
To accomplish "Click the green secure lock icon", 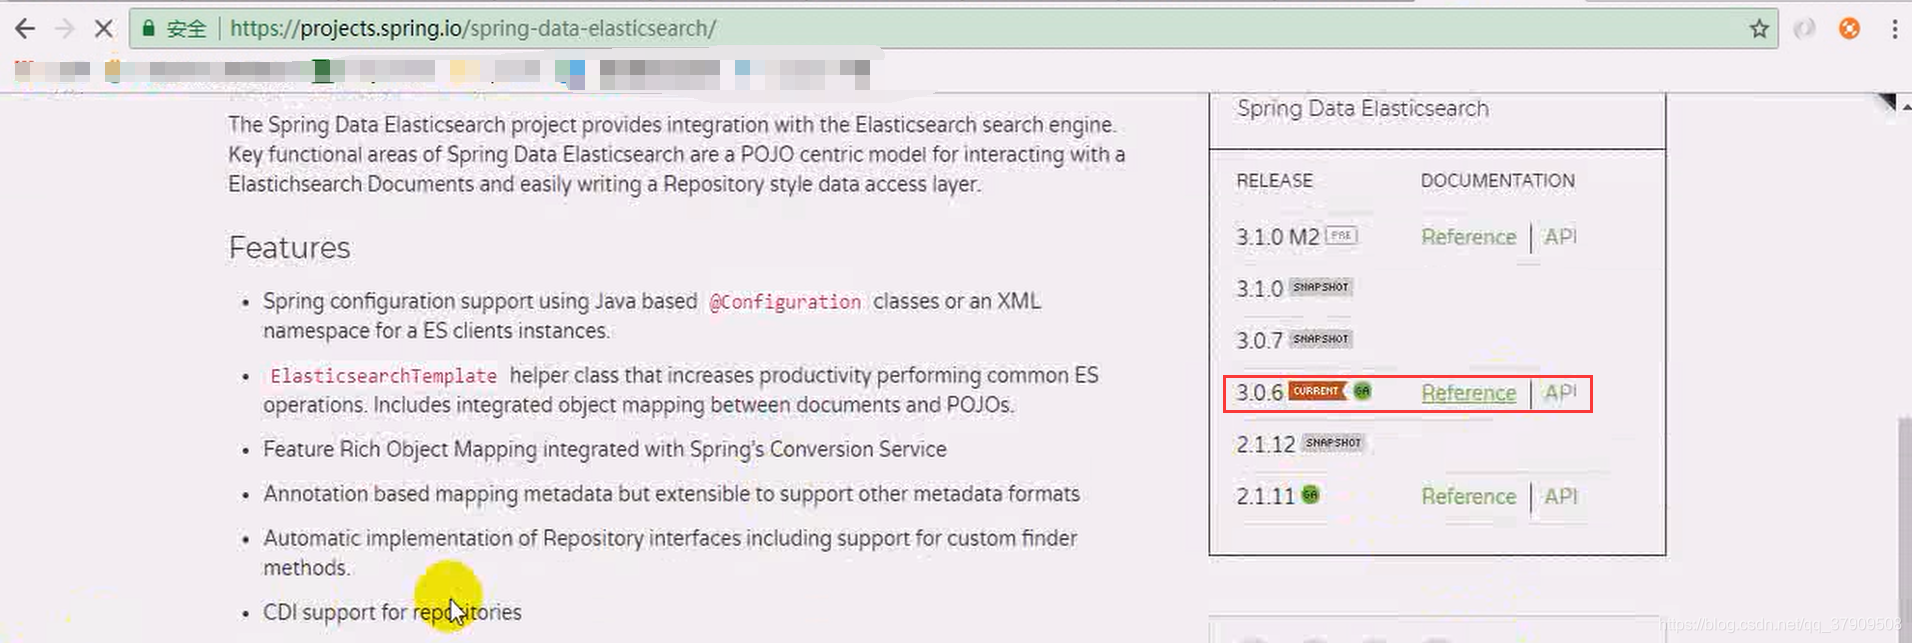I will [x=148, y=29].
